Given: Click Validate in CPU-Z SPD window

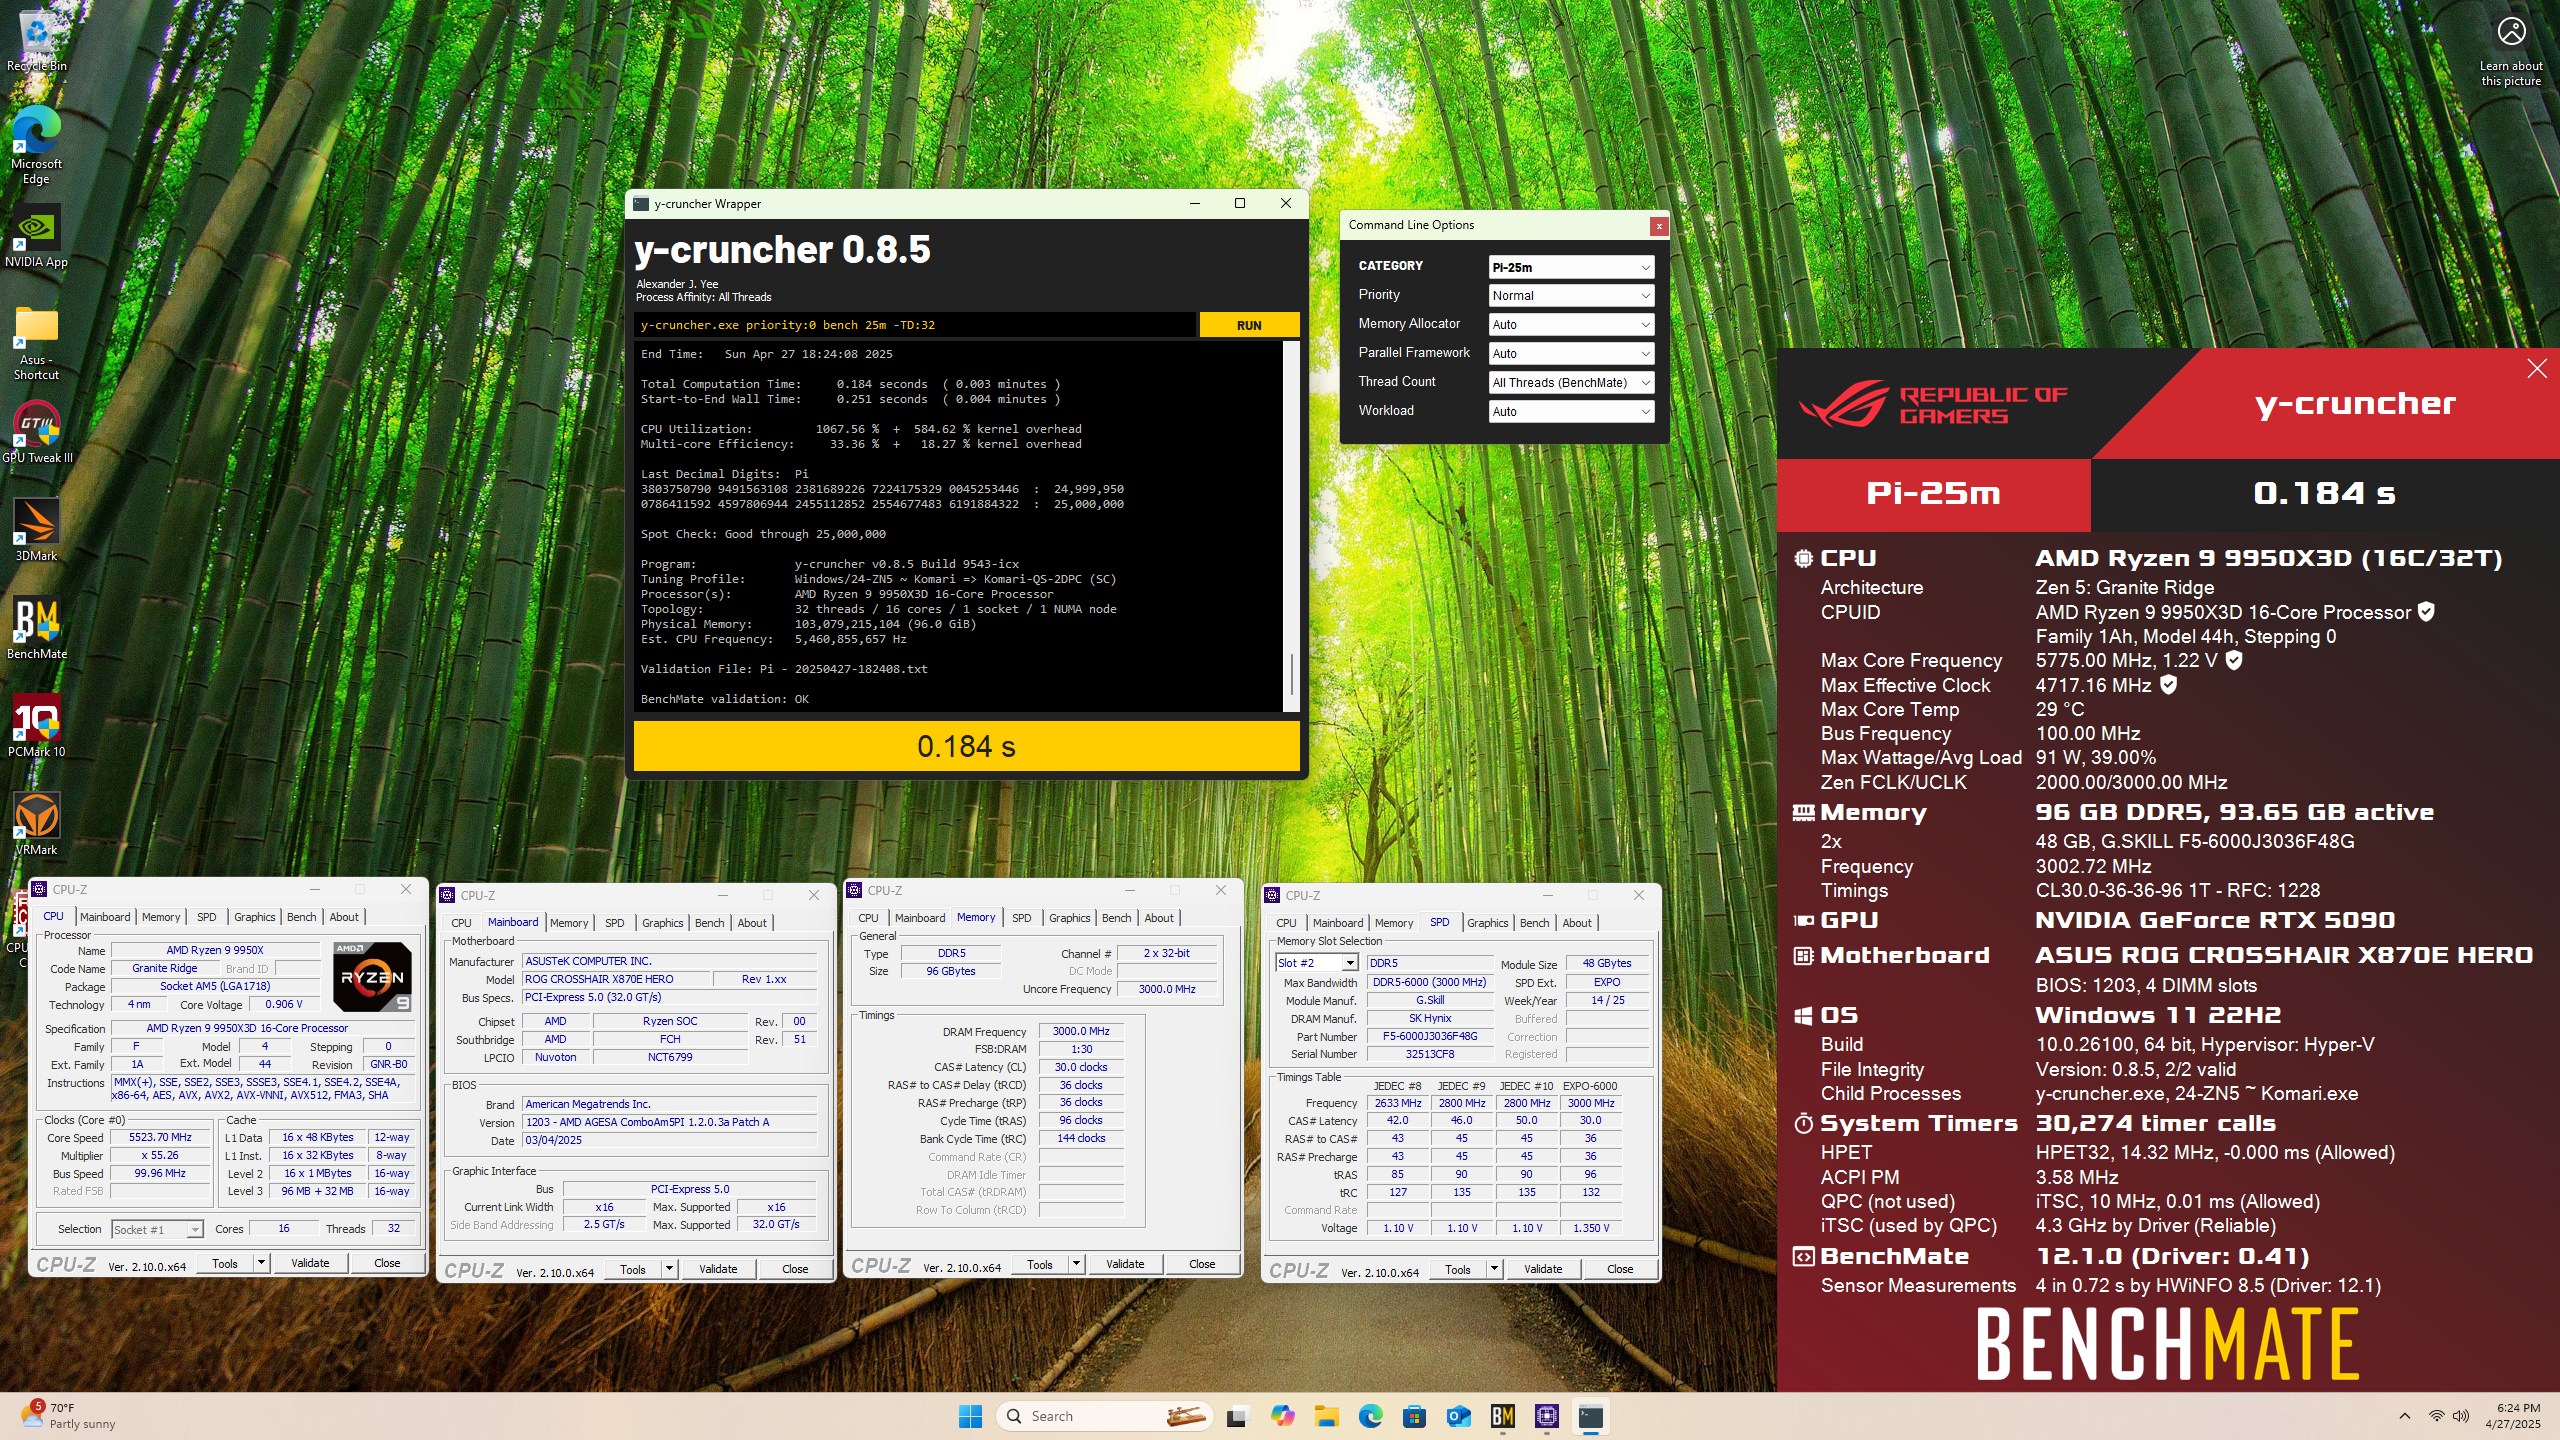Looking at the screenshot, I should tap(1543, 1269).
